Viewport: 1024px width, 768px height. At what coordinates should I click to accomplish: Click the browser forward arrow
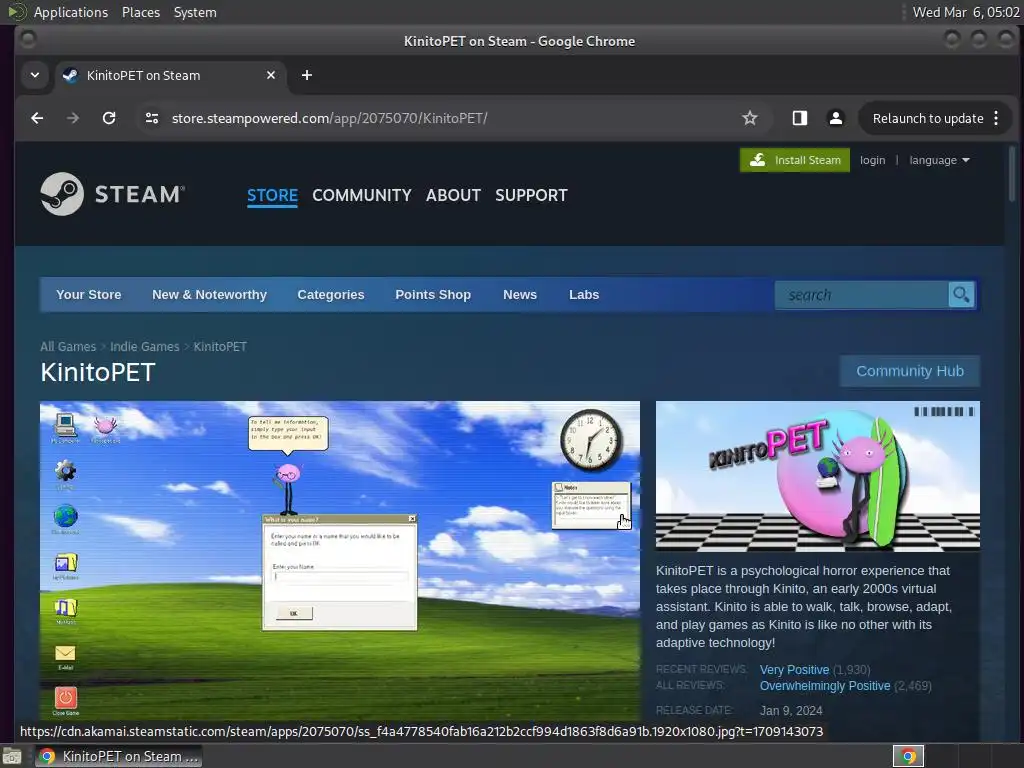(73, 118)
